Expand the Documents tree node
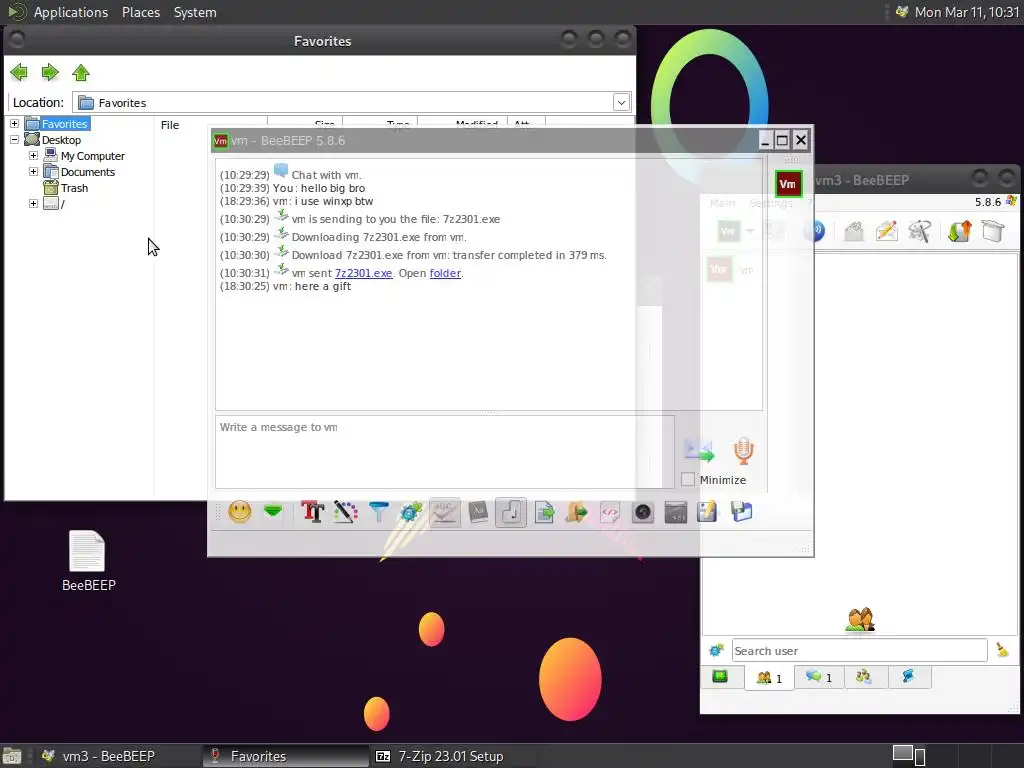Screen dimensions: 1024x768 [x=33, y=172]
